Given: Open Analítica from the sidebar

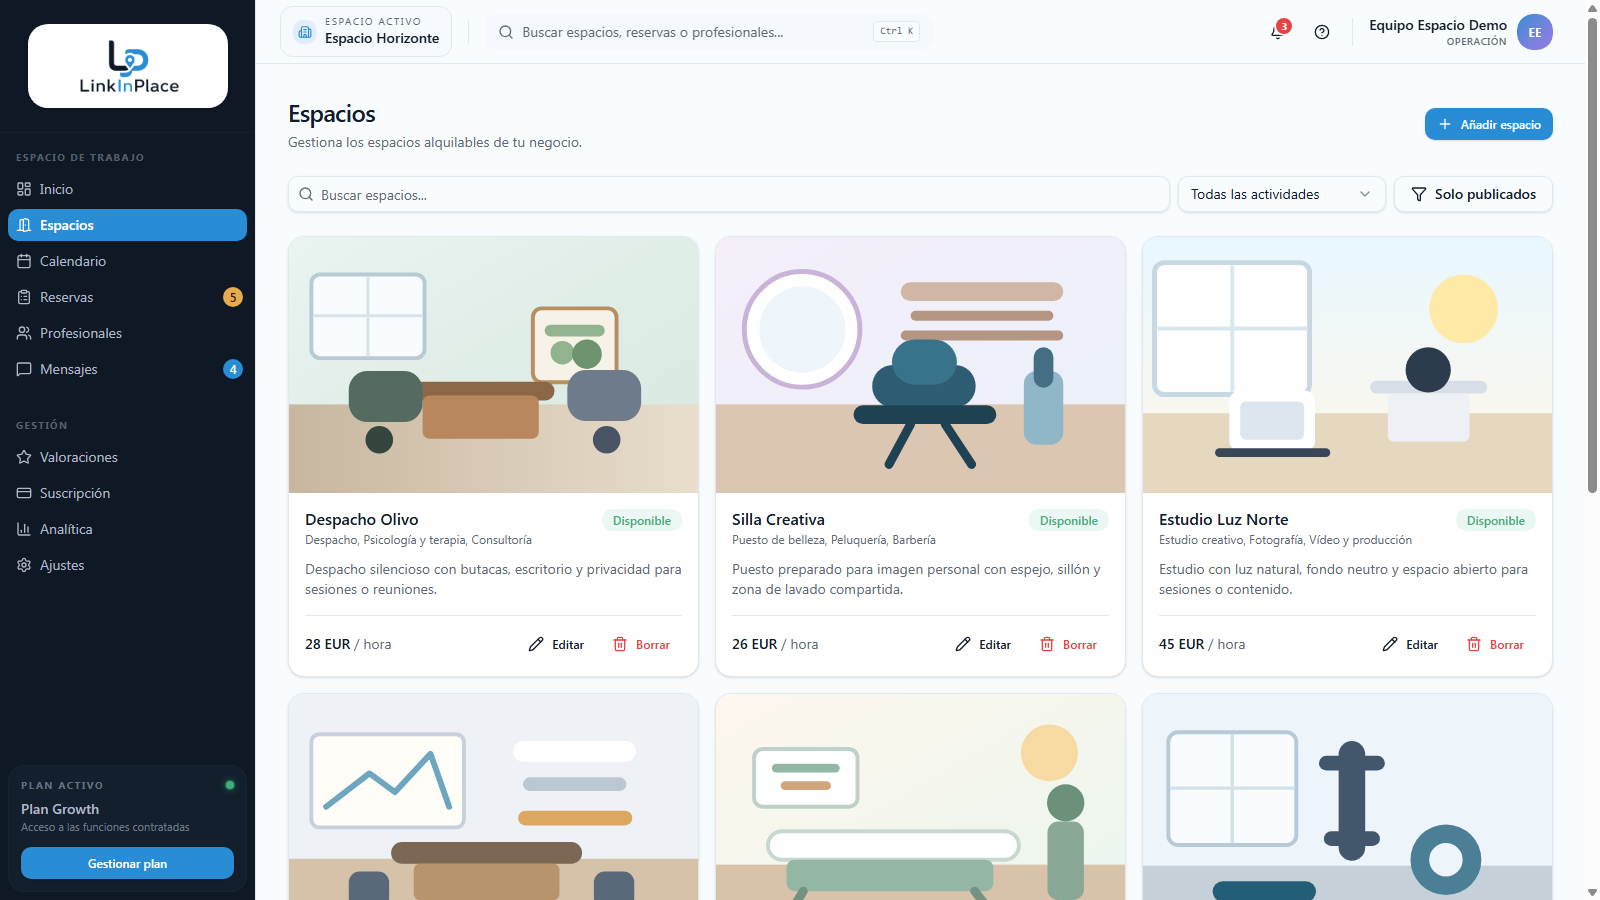Looking at the screenshot, I should (x=127, y=529).
